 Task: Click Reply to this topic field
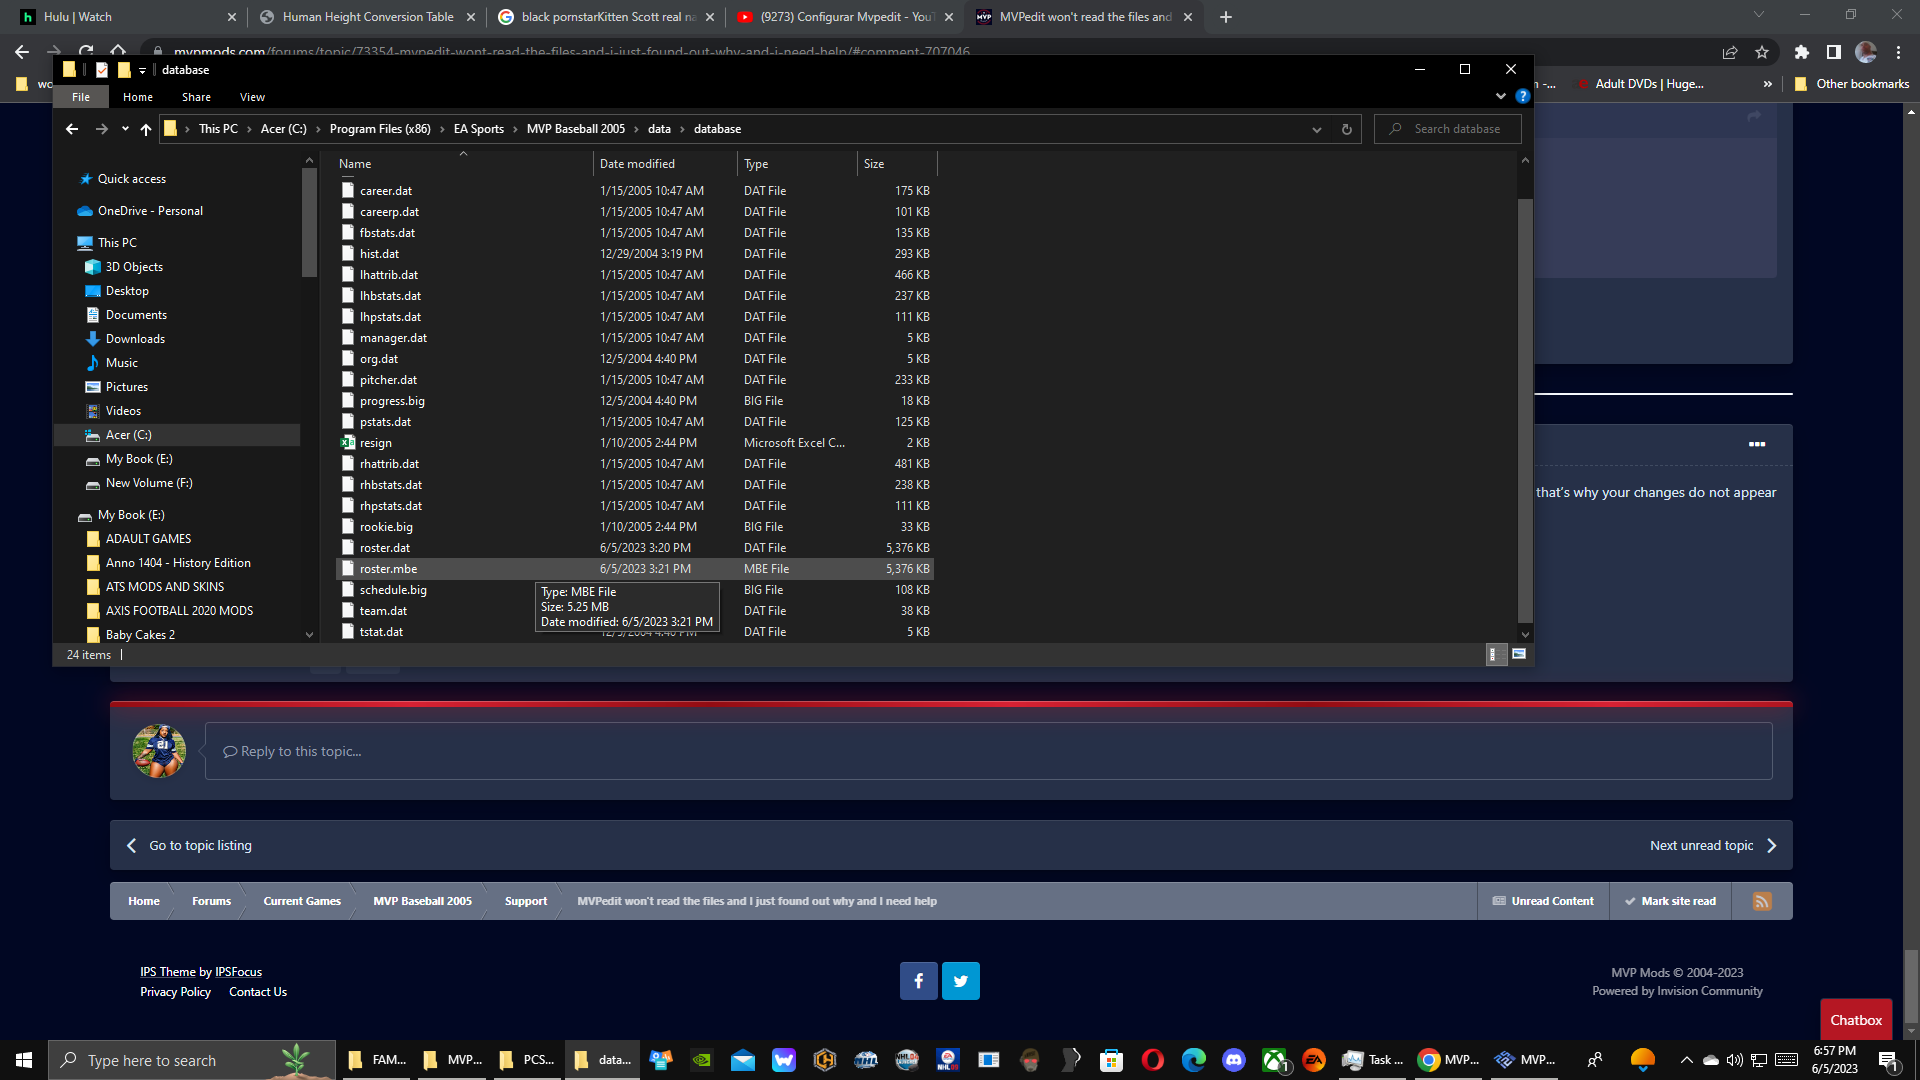pos(988,751)
